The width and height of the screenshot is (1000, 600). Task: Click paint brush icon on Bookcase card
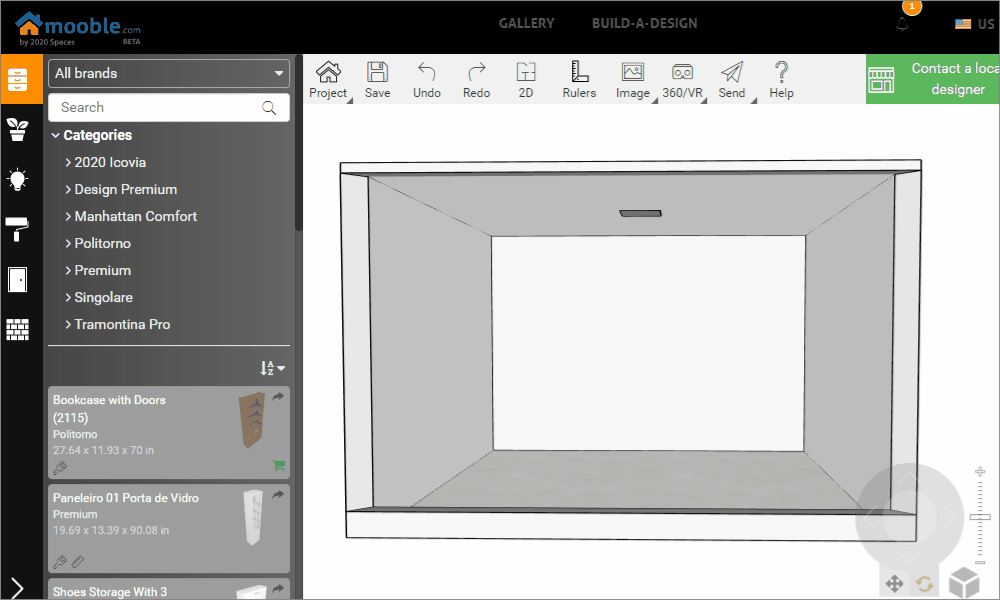[x=60, y=469]
